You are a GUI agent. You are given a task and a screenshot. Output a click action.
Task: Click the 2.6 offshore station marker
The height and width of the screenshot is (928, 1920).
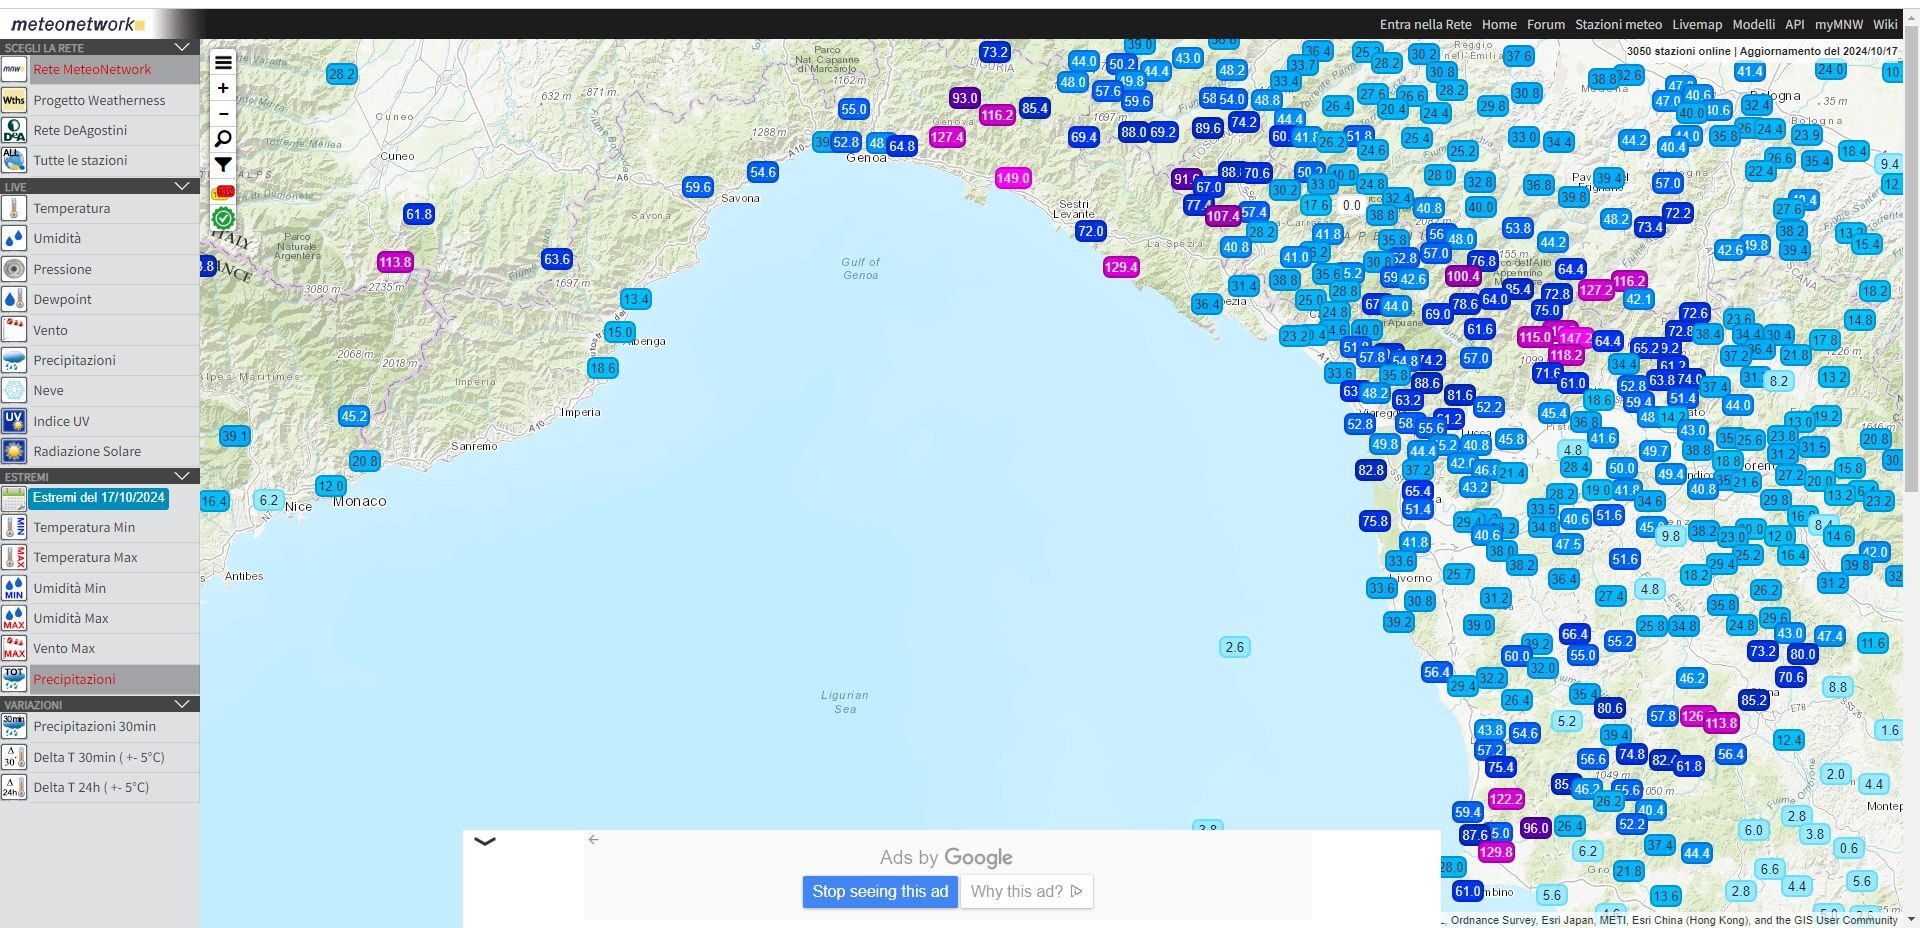click(1235, 647)
